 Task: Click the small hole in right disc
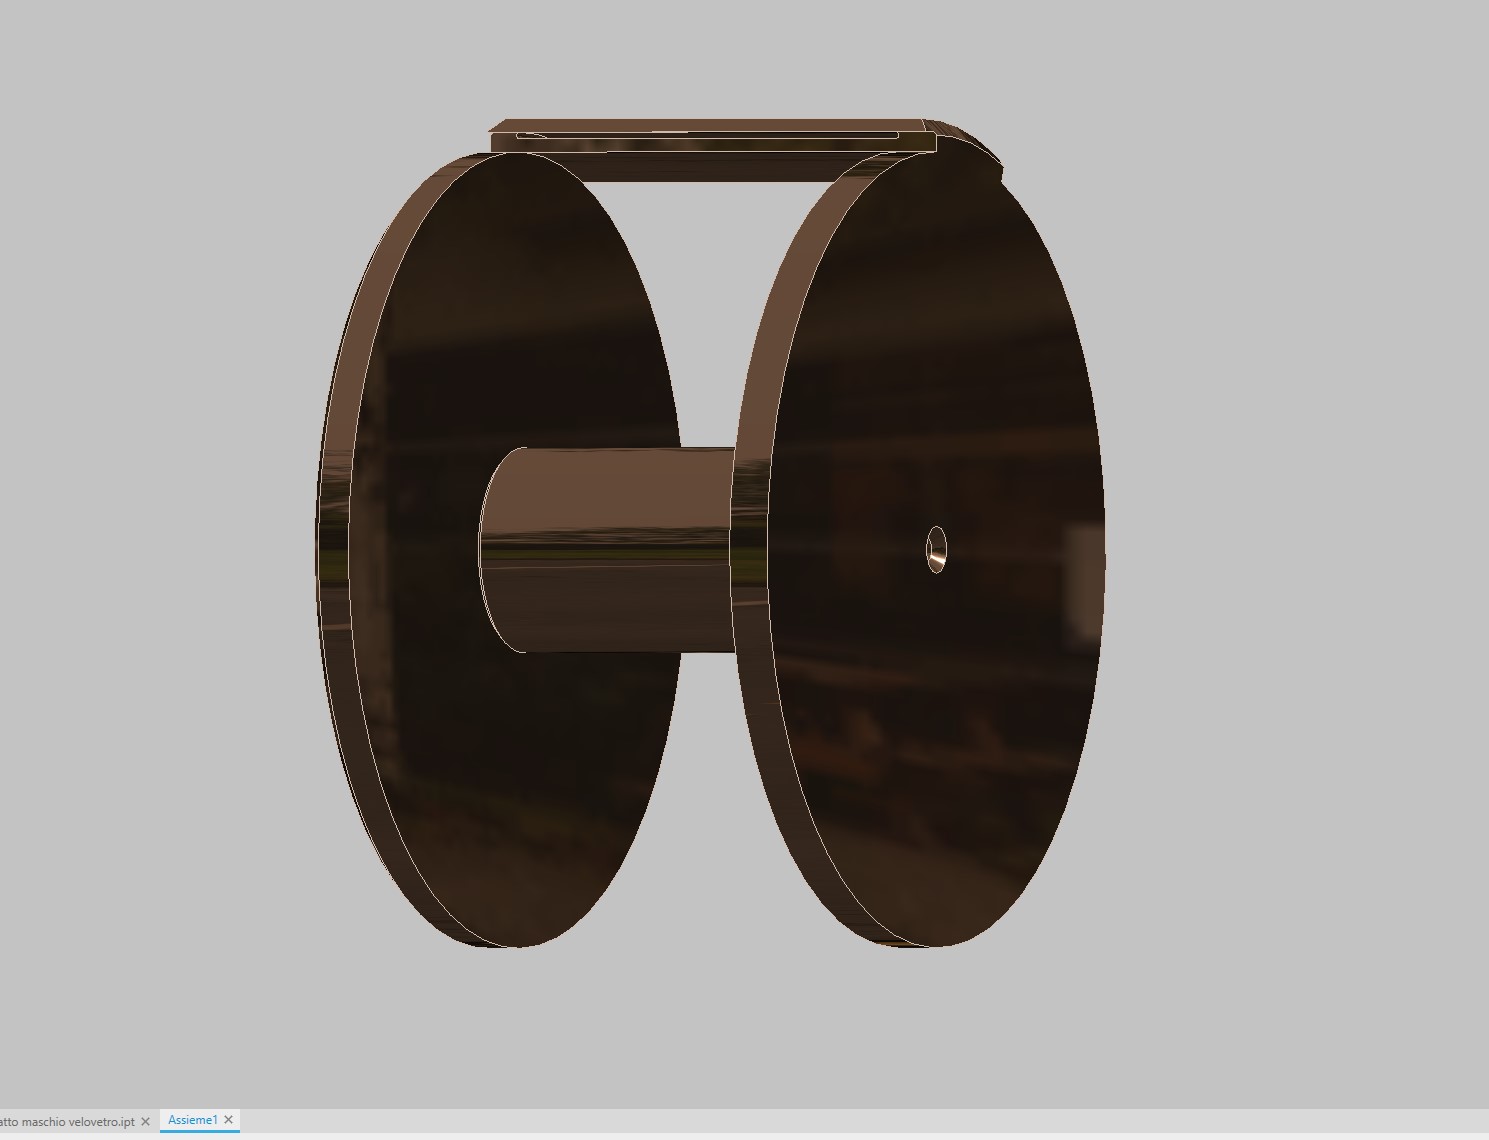click(936, 549)
